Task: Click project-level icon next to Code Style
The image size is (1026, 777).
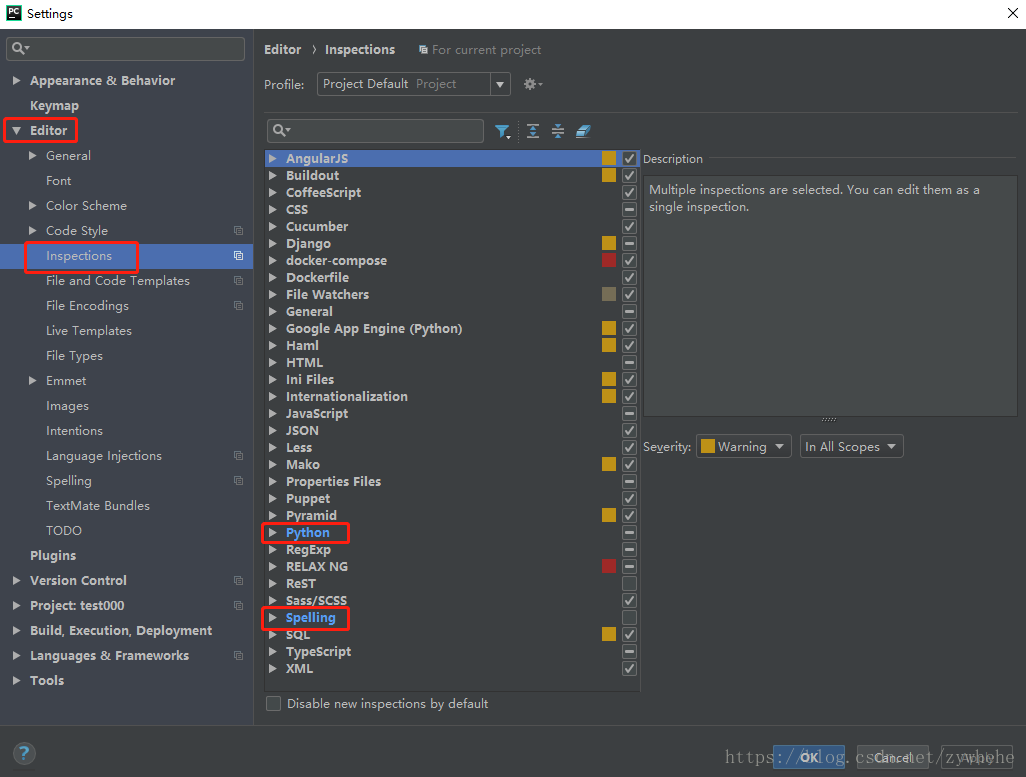Action: click(x=238, y=230)
